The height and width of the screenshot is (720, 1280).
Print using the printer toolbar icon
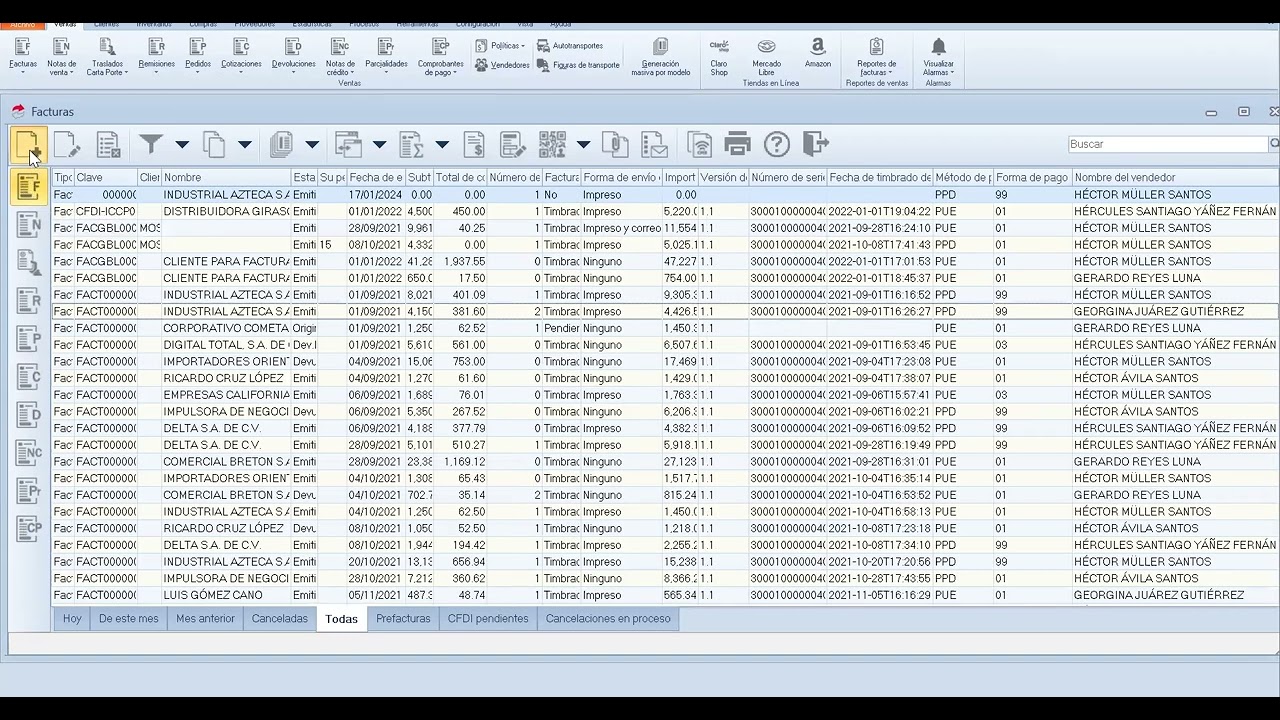tap(737, 144)
